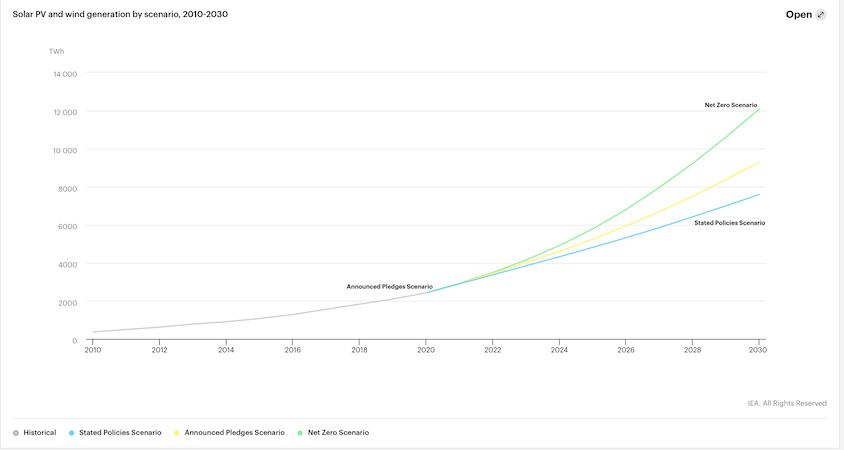Toggle Net Zero Scenario legend item
Image resolution: width=844 pixels, height=450 pixels.
[338, 433]
